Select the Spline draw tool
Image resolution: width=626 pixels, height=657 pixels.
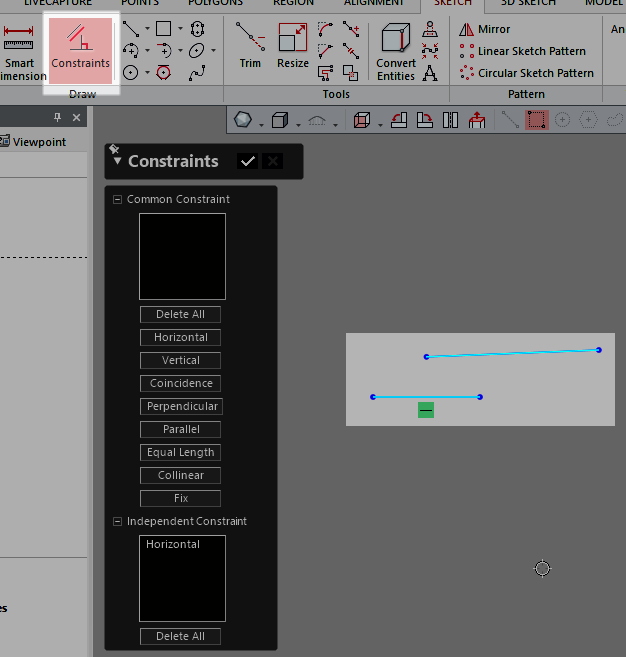tap(197, 72)
